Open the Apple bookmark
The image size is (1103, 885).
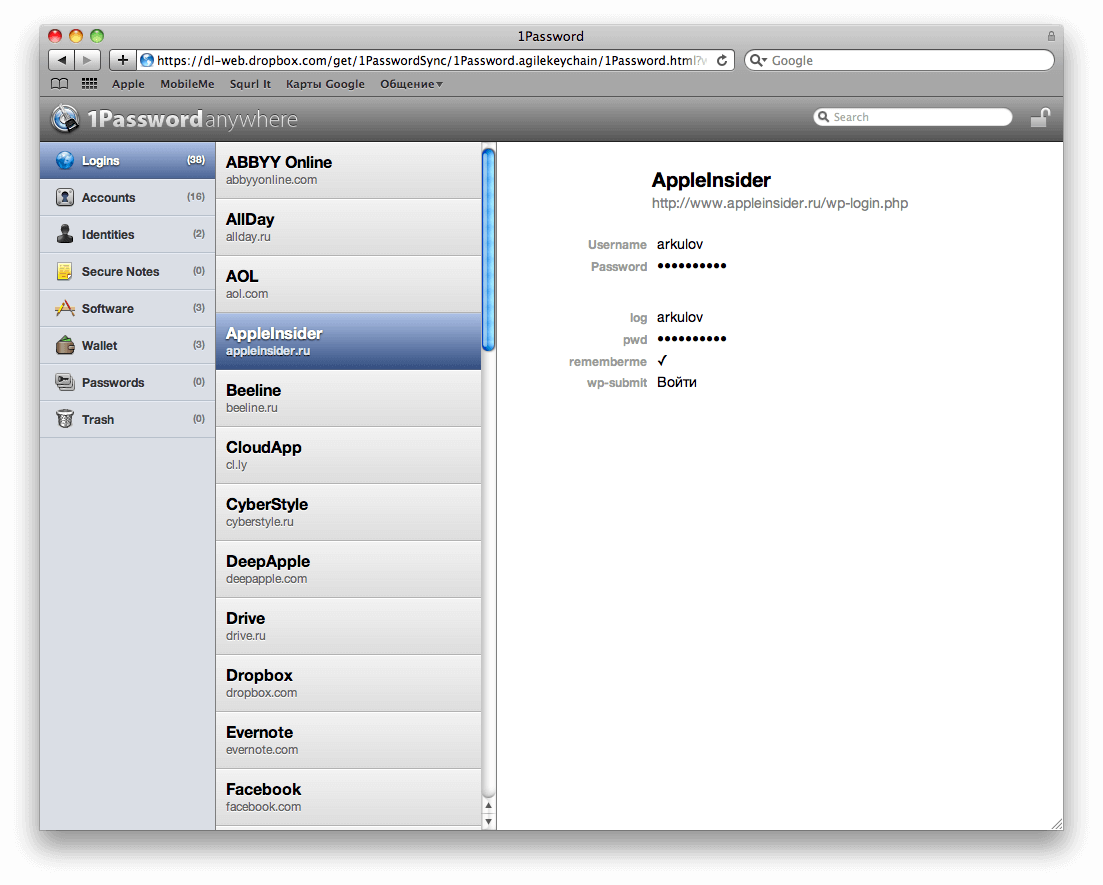point(128,84)
